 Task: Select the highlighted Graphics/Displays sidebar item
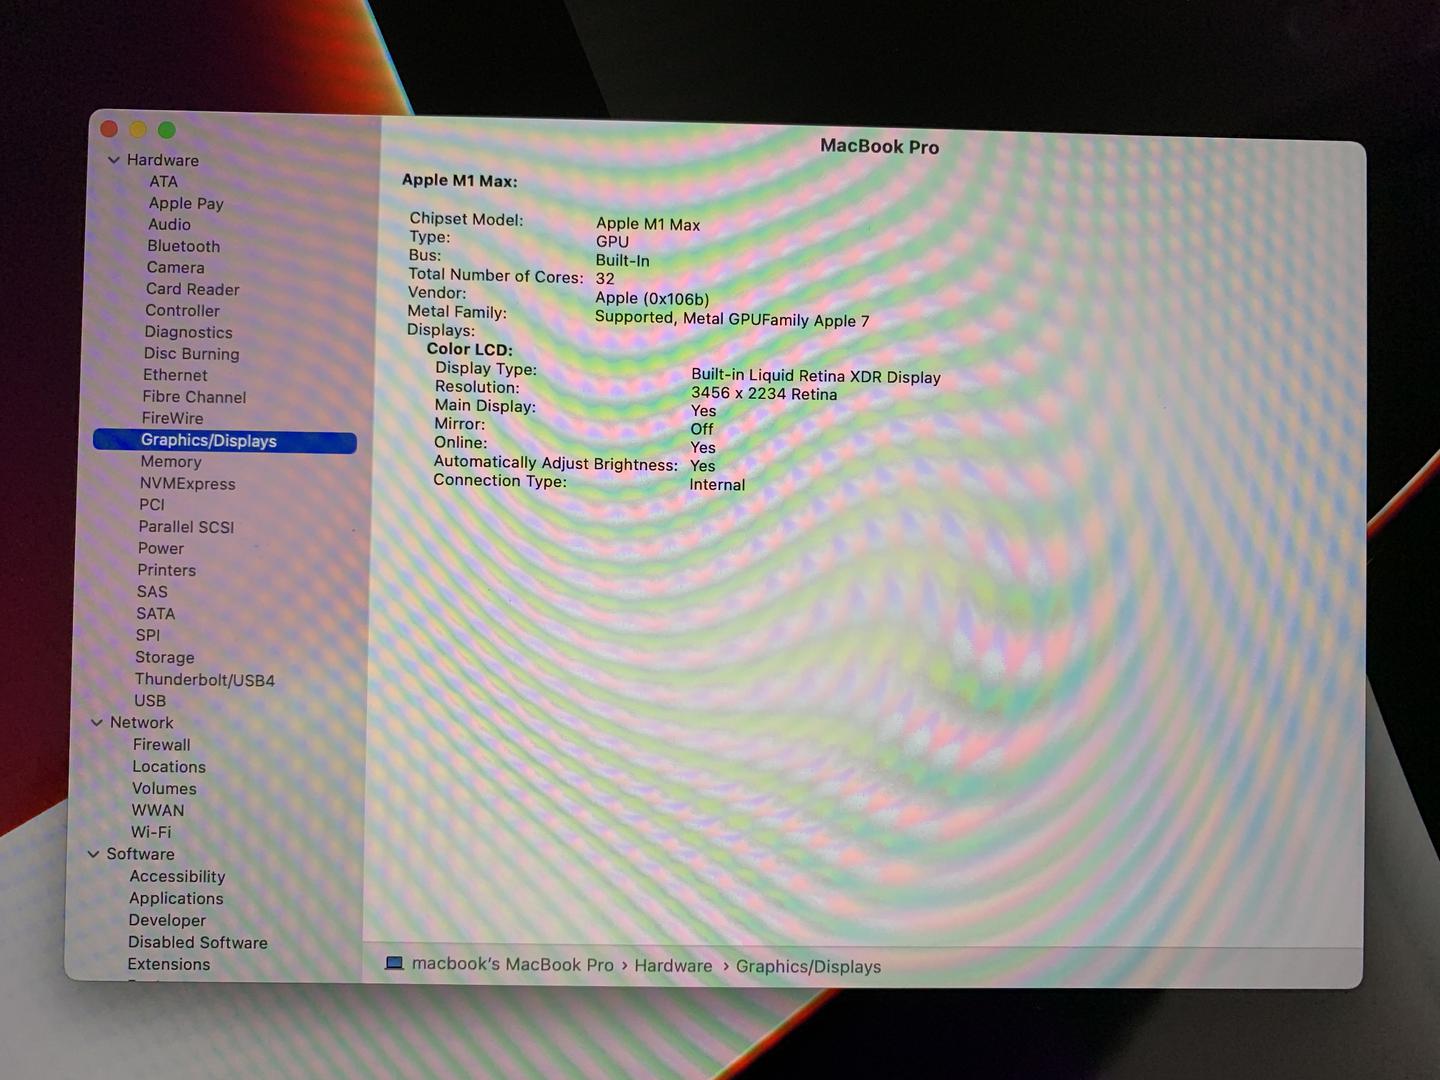(x=225, y=441)
